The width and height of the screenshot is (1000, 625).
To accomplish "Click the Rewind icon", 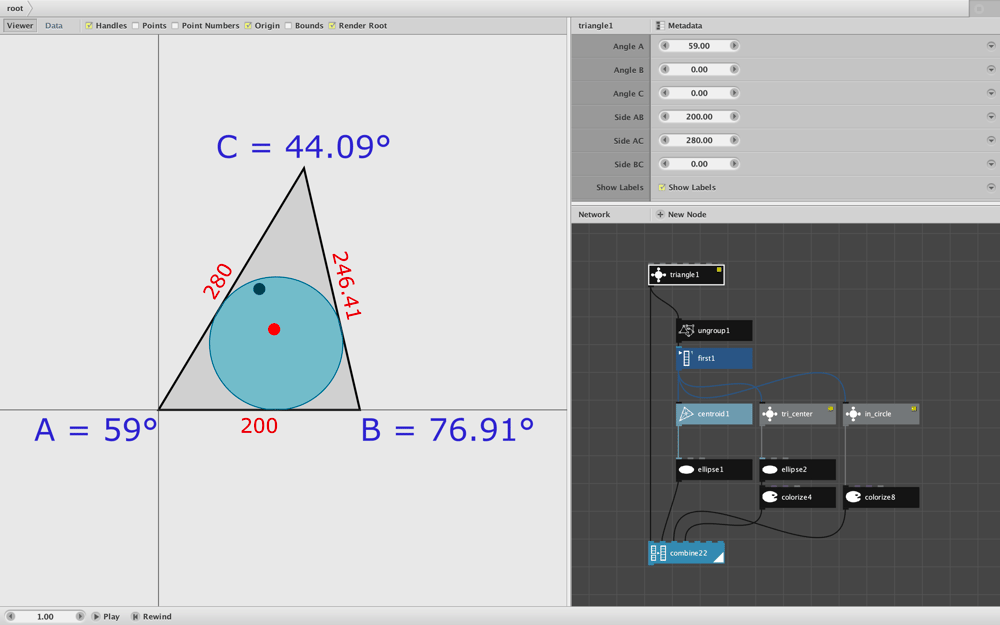I will (x=135, y=616).
